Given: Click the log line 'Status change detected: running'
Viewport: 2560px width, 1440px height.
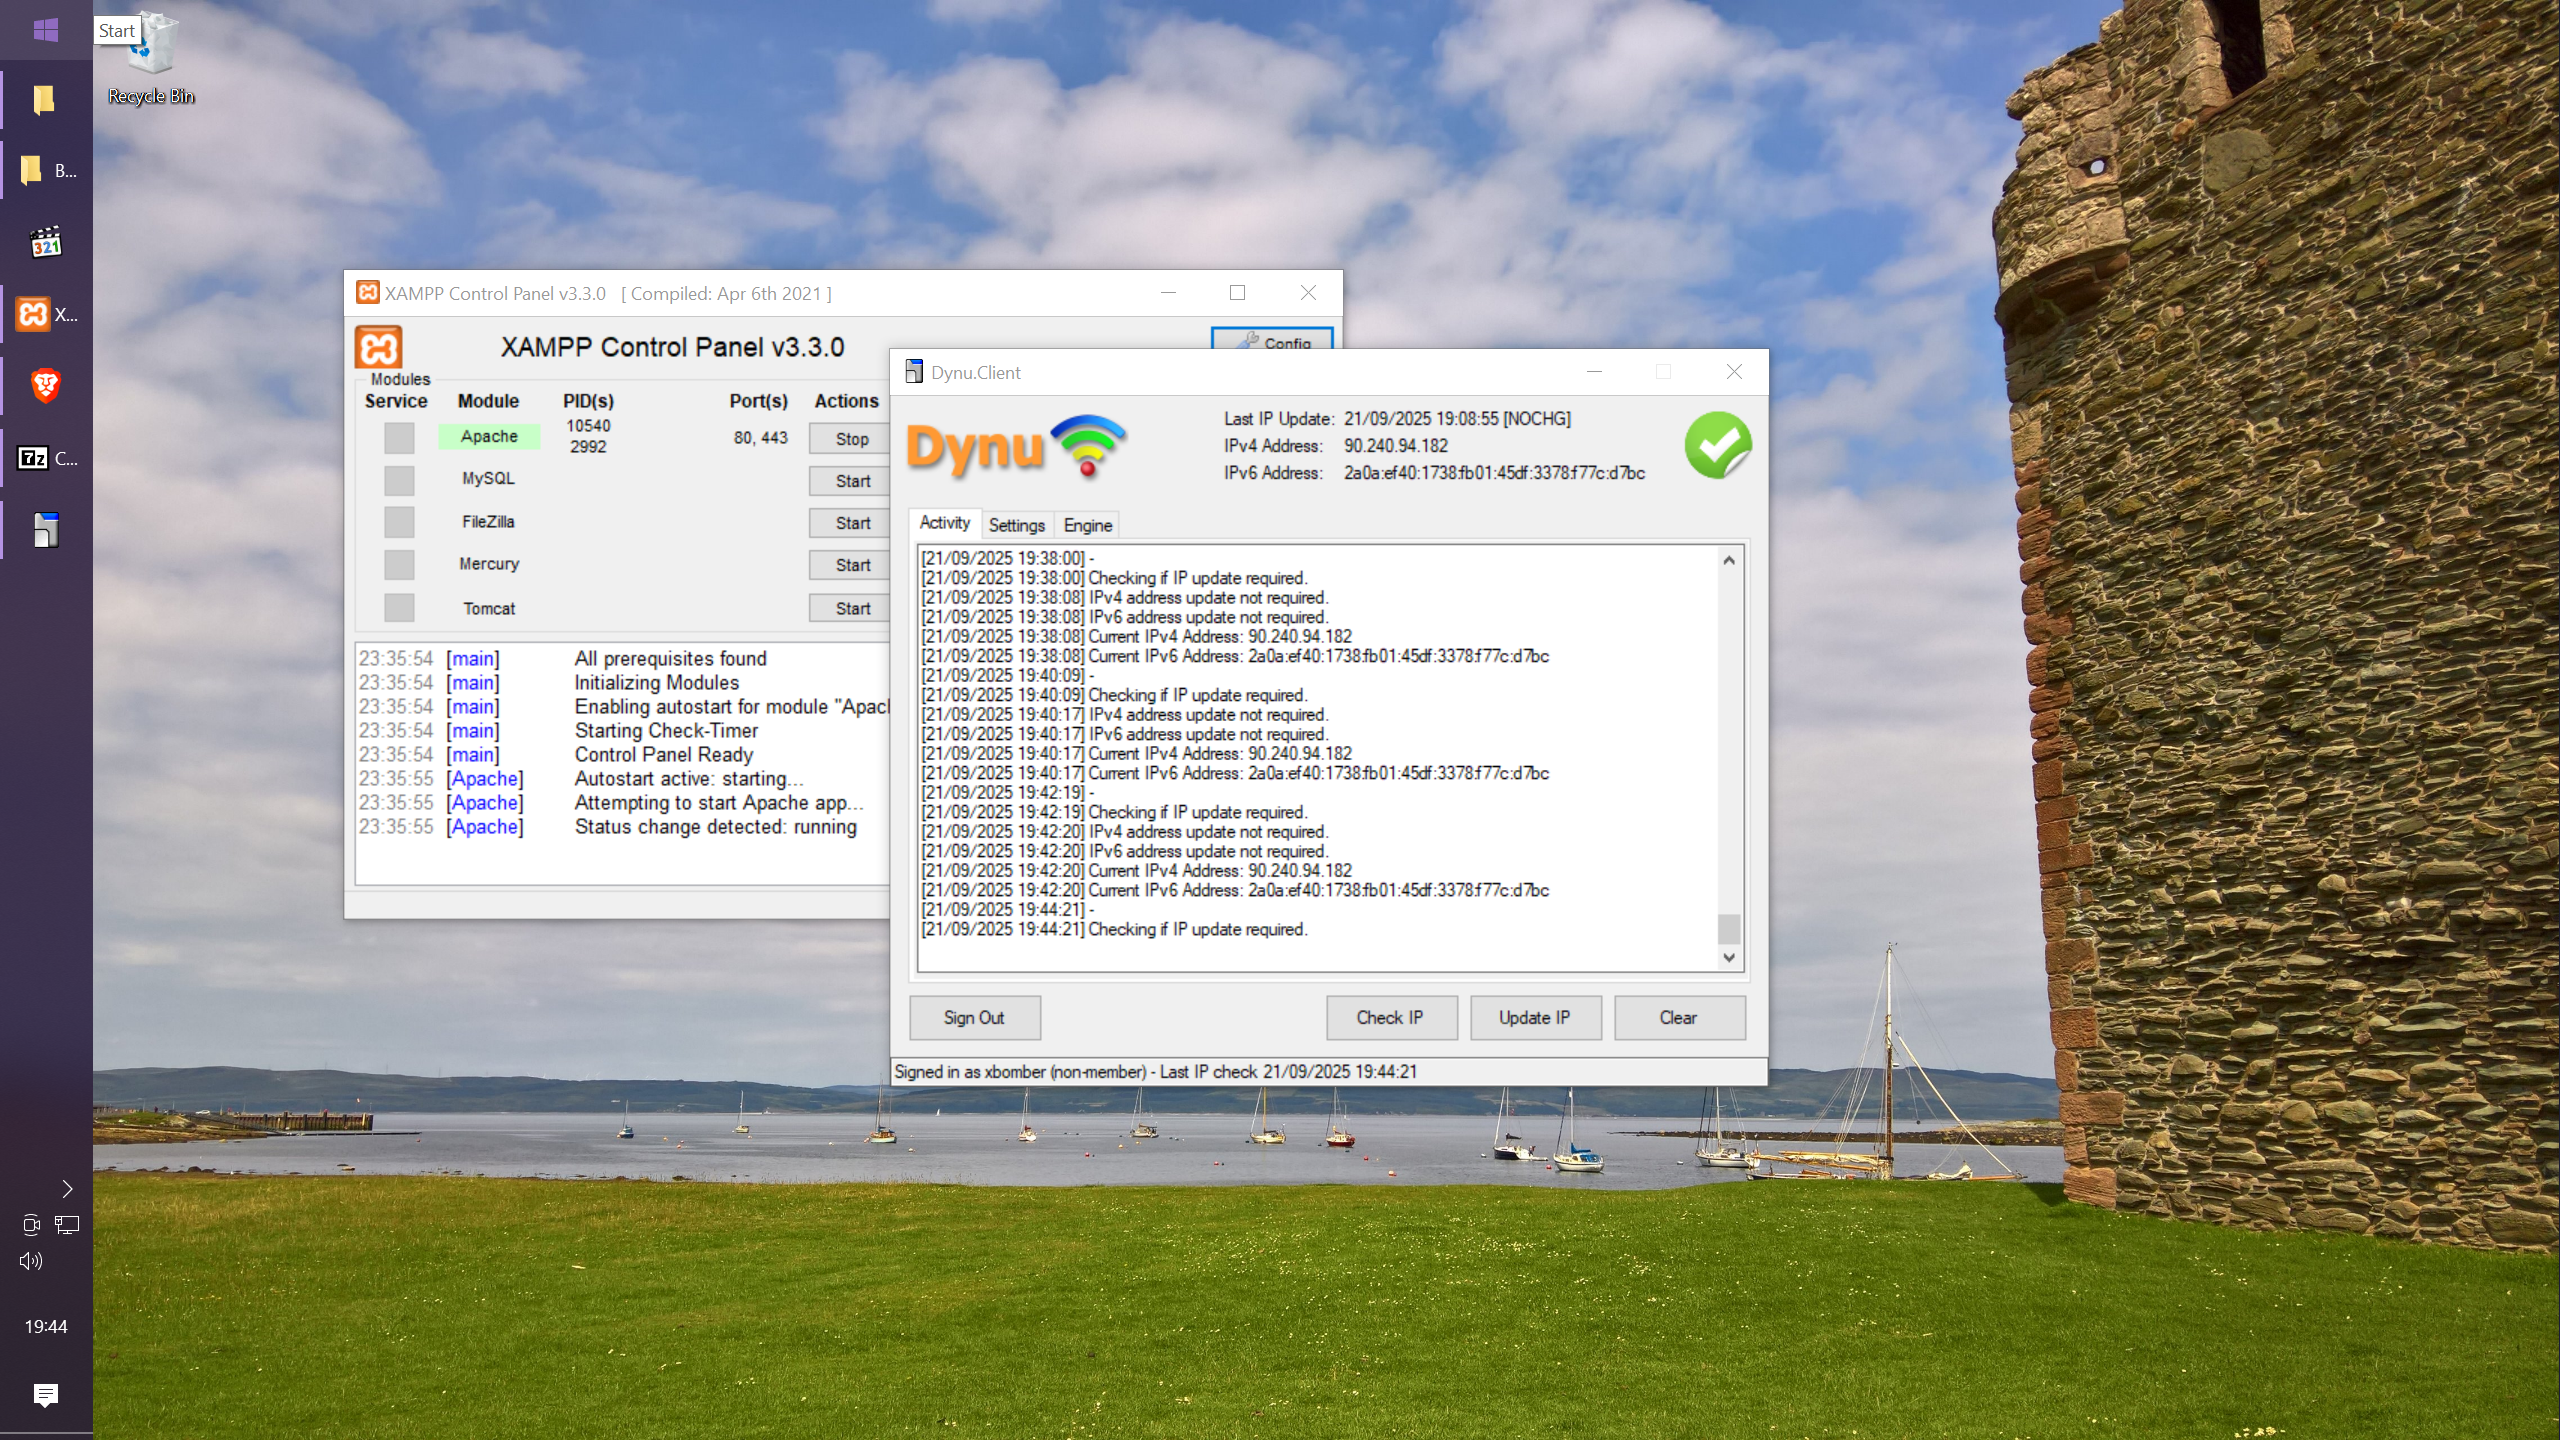Looking at the screenshot, I should tap(716, 827).
